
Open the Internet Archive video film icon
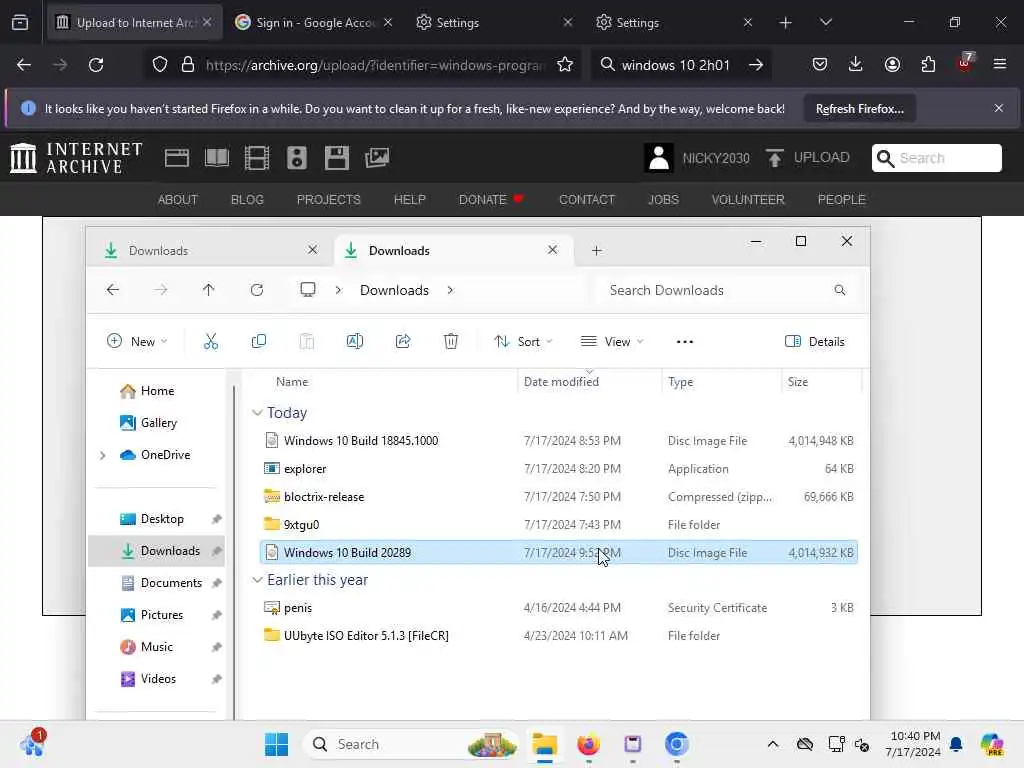(257, 158)
